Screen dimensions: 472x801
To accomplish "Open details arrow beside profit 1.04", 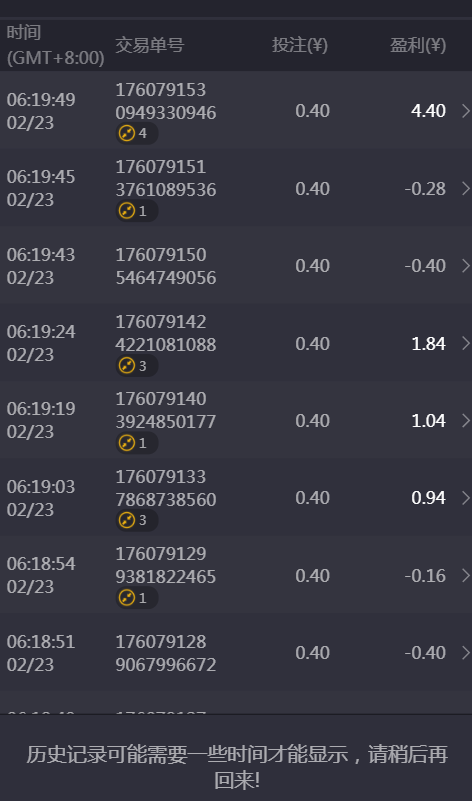I will click(x=465, y=420).
